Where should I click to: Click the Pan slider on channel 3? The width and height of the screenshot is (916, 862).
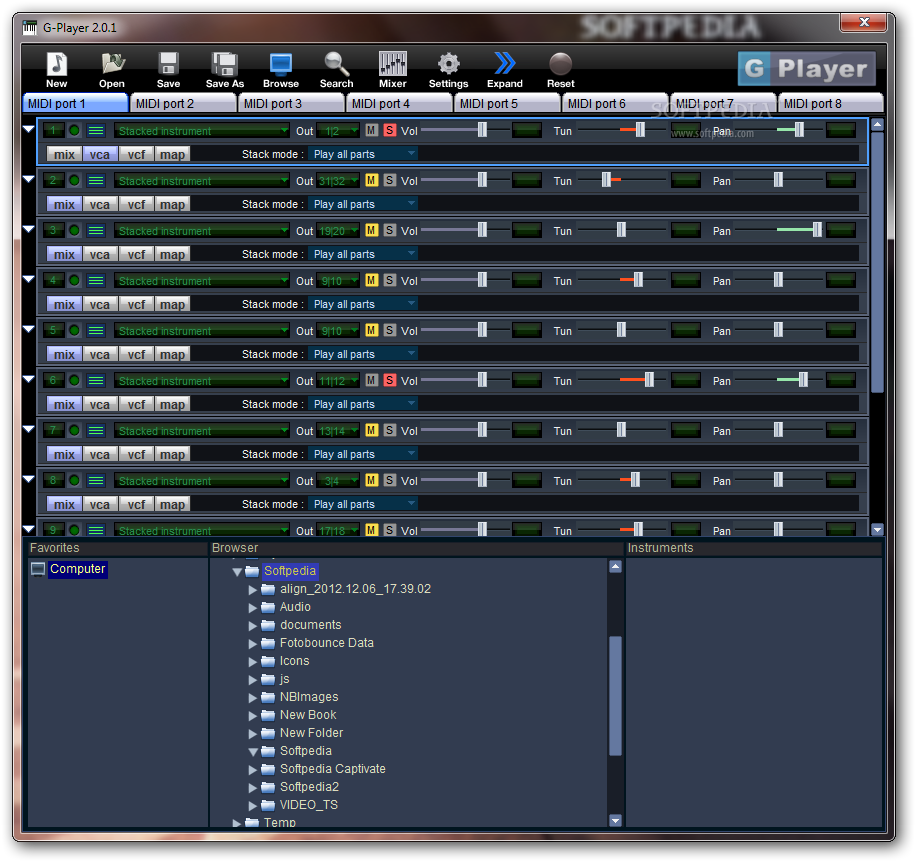(779, 230)
